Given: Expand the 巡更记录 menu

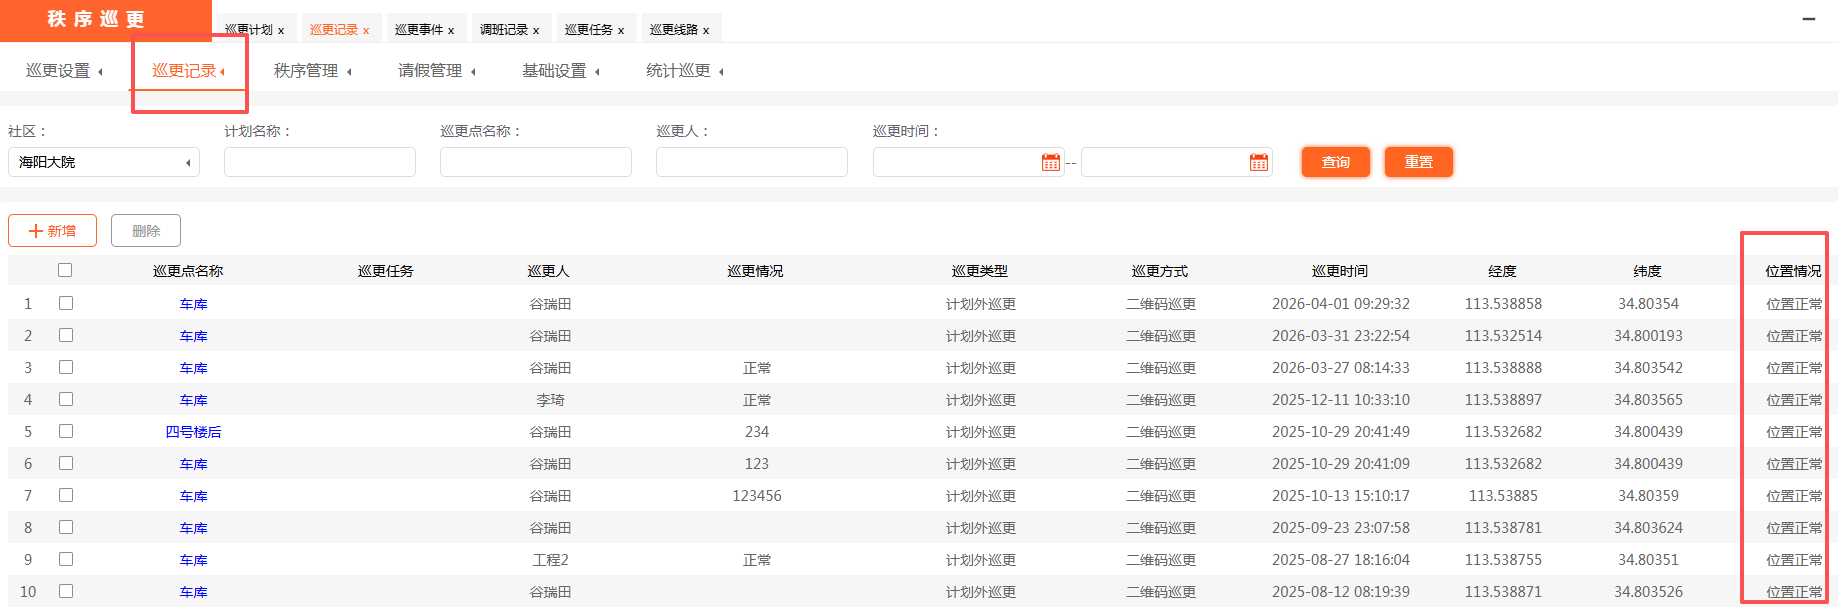Looking at the screenshot, I should (x=189, y=71).
